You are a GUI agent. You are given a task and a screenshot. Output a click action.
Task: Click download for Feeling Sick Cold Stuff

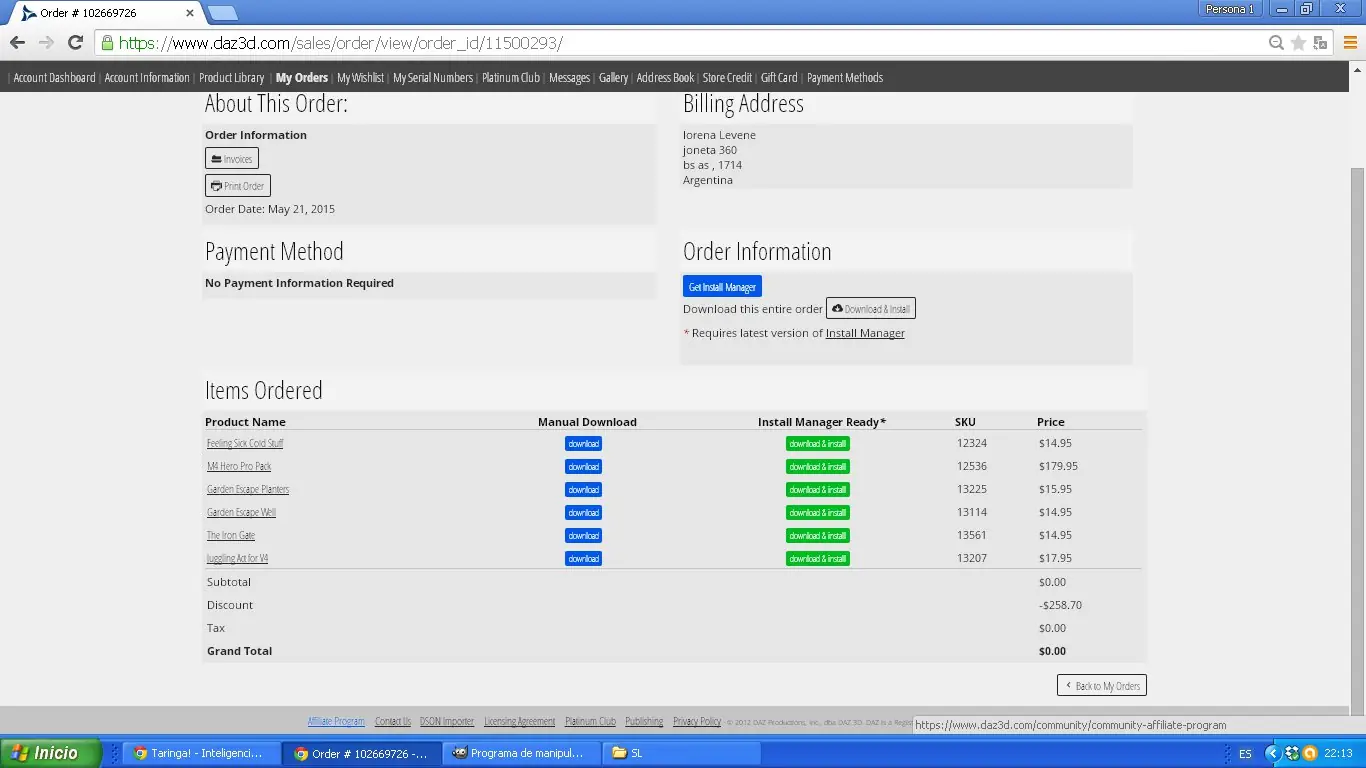pos(584,443)
